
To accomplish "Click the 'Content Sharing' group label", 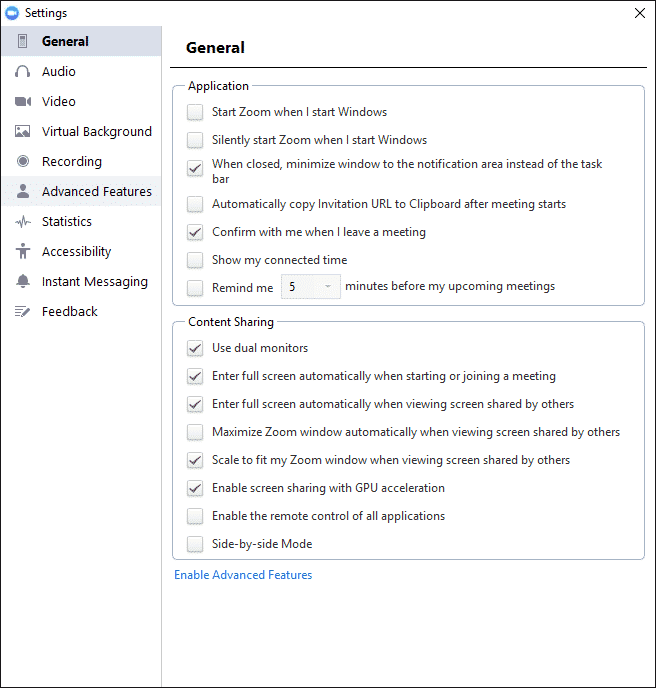I will pyautogui.click(x=231, y=322).
